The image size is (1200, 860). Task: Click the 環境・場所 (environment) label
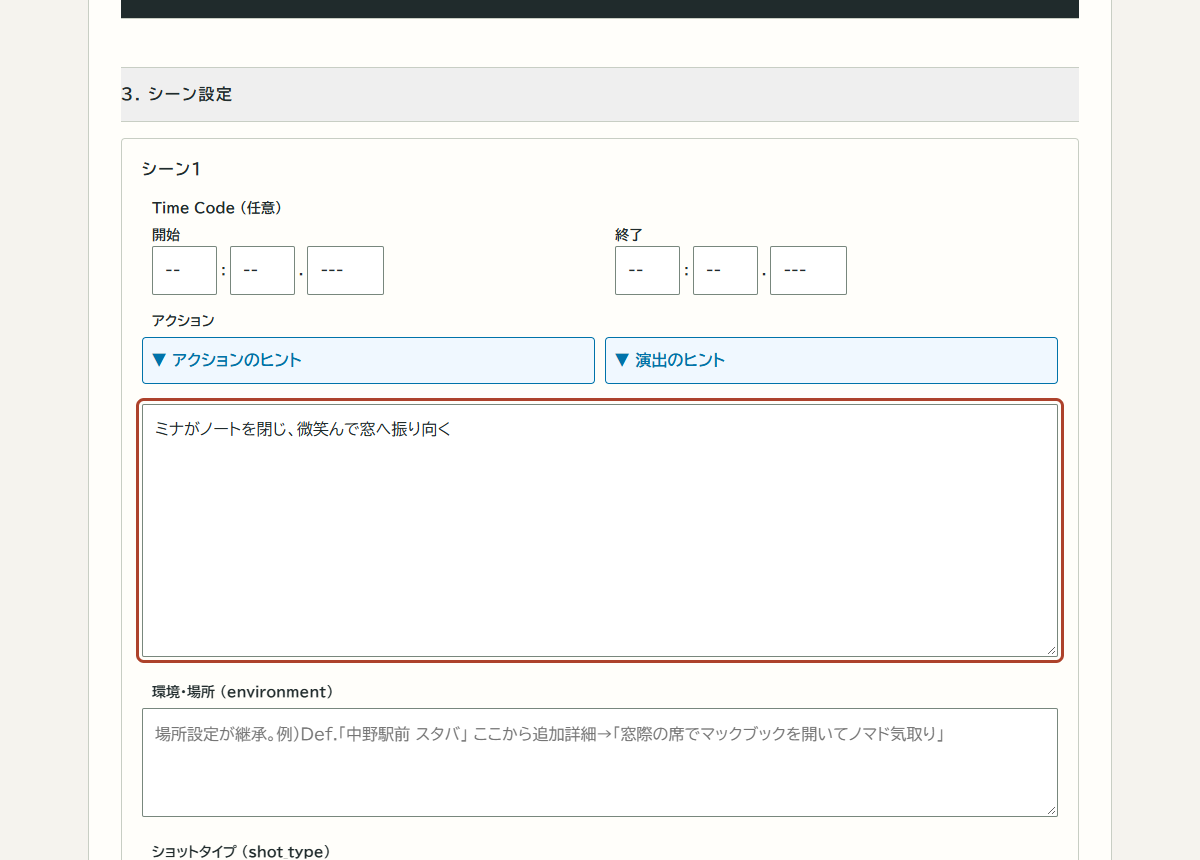tap(242, 692)
